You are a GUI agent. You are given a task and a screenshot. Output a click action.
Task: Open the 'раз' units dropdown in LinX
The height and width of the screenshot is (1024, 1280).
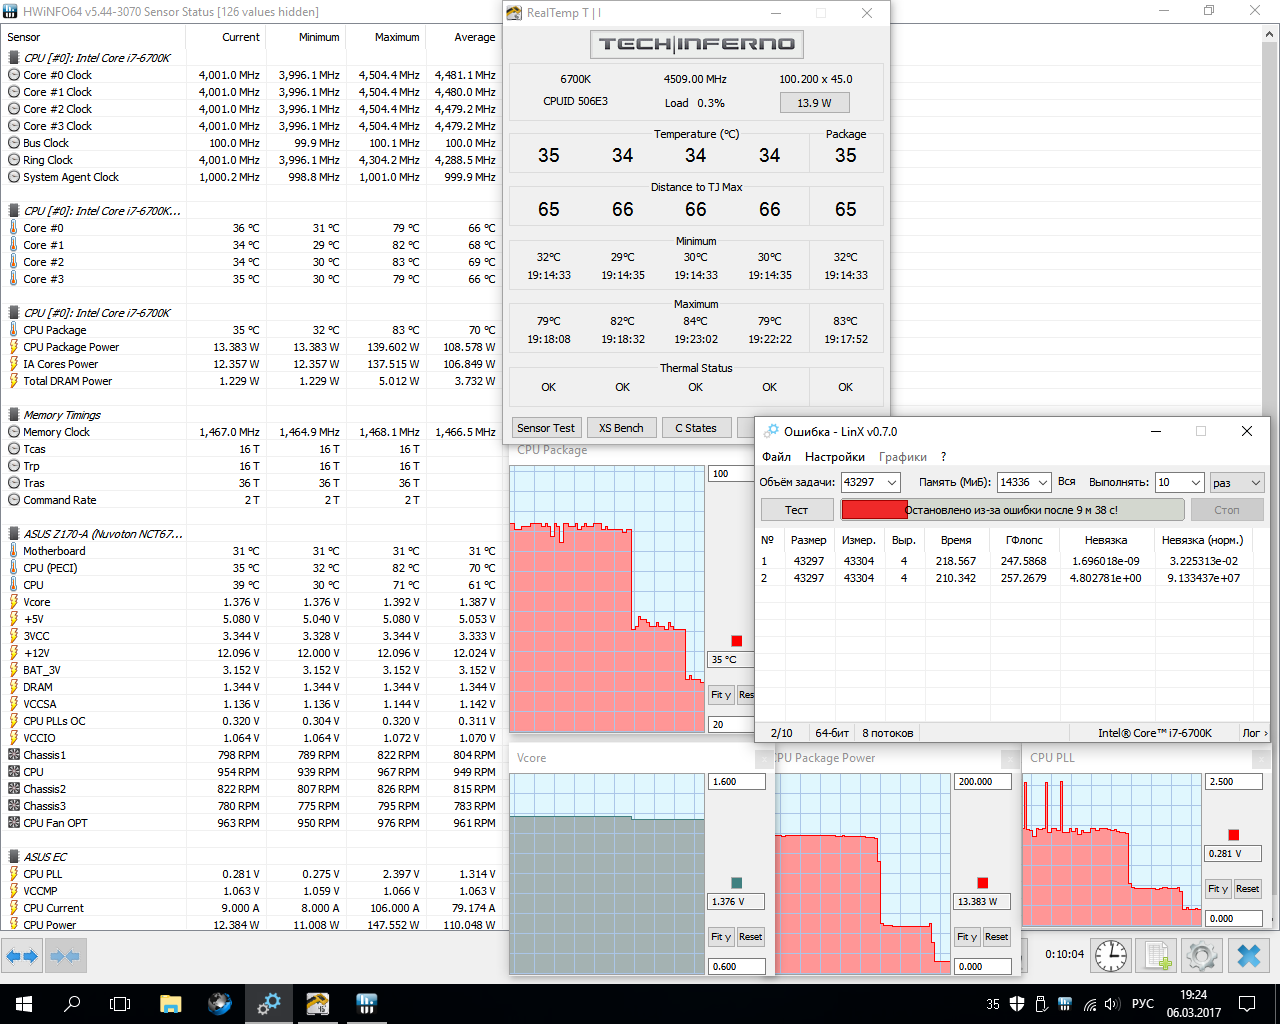click(1238, 482)
